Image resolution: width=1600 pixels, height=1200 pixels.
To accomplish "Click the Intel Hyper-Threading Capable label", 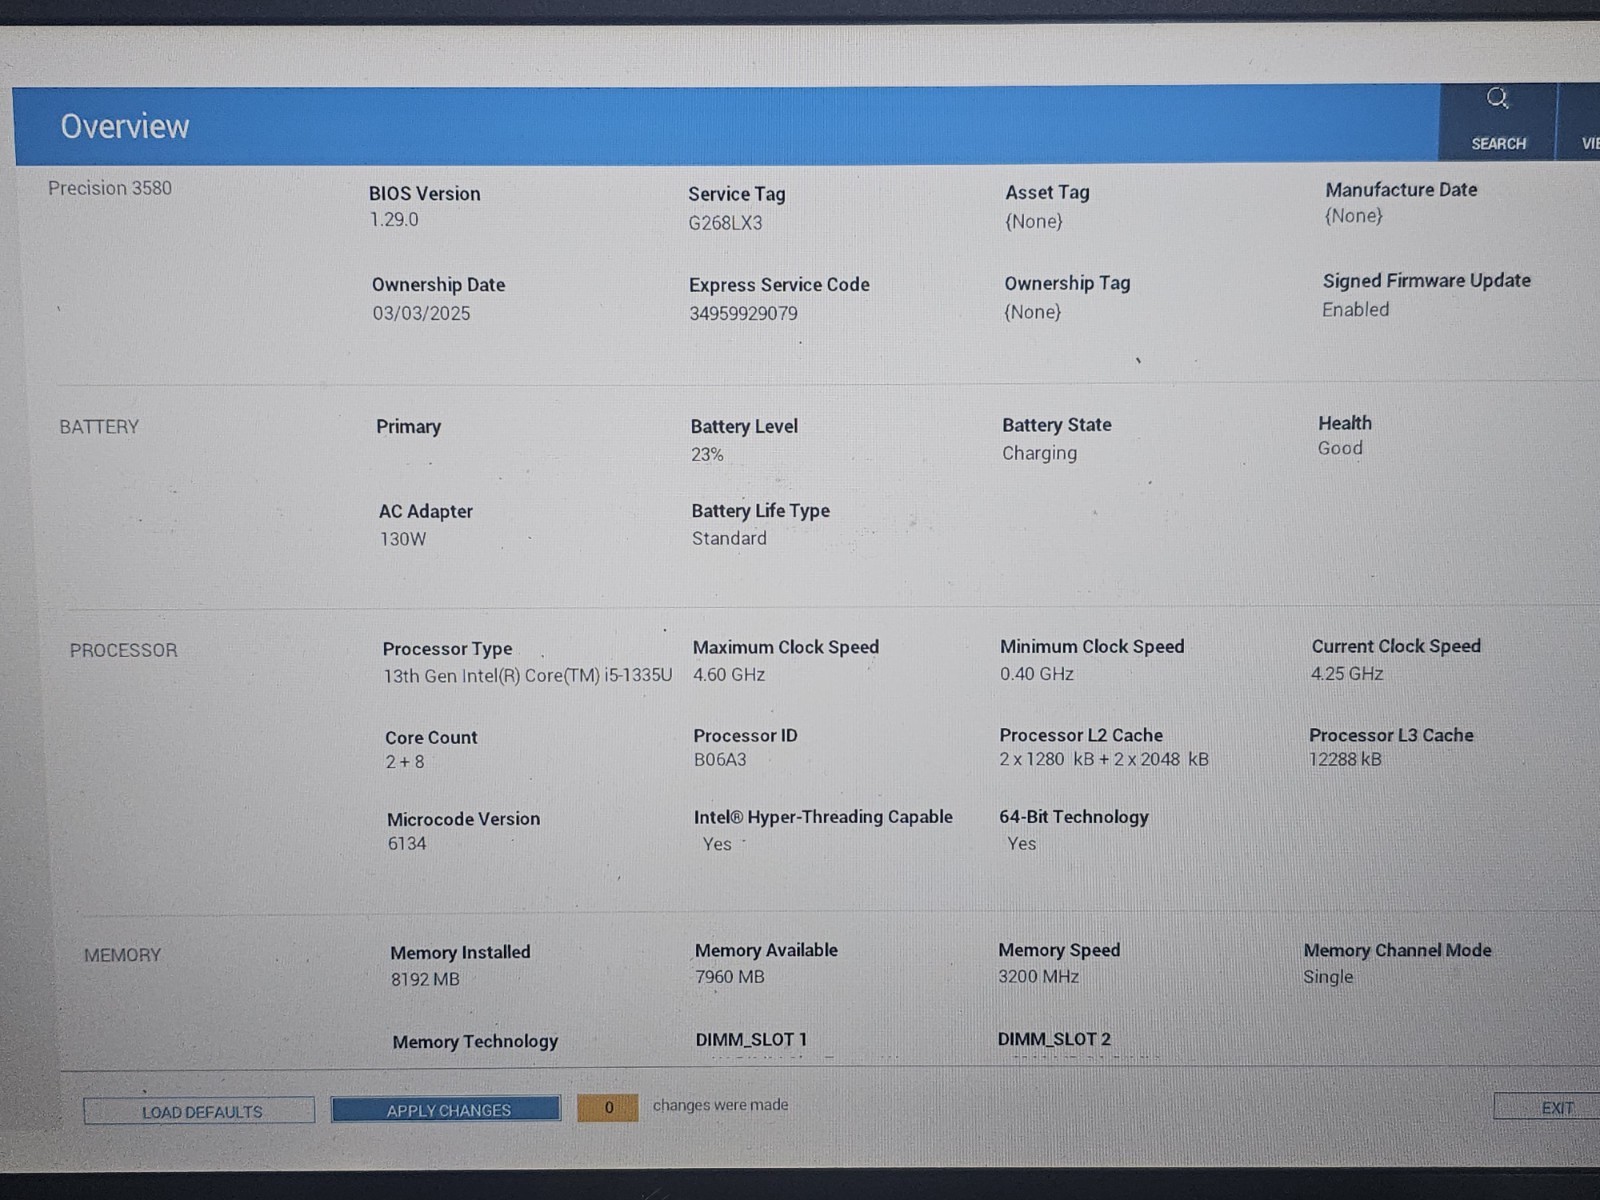I will [823, 817].
